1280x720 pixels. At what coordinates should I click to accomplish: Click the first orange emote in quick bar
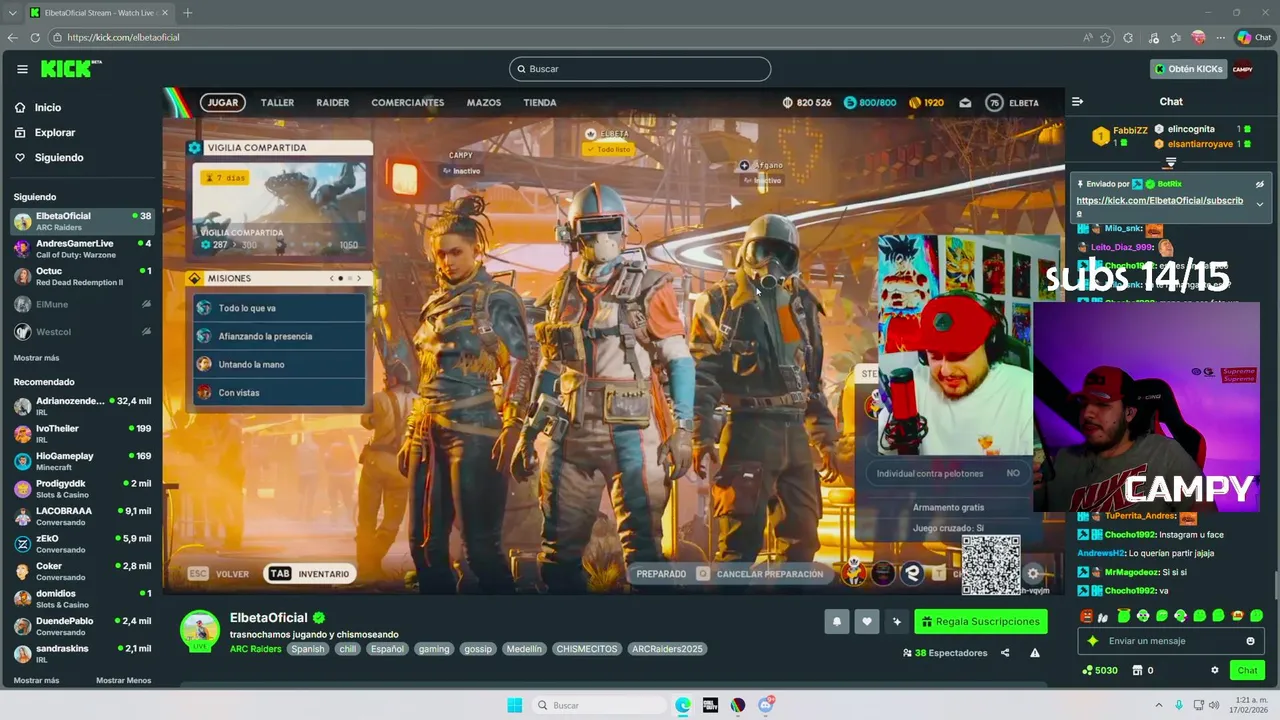pyautogui.click(x=1086, y=616)
